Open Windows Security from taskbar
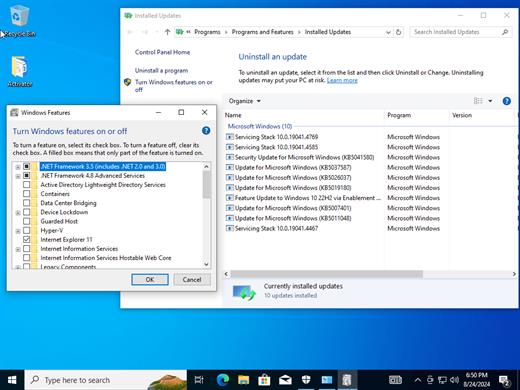The image size is (520, 390). [306, 380]
